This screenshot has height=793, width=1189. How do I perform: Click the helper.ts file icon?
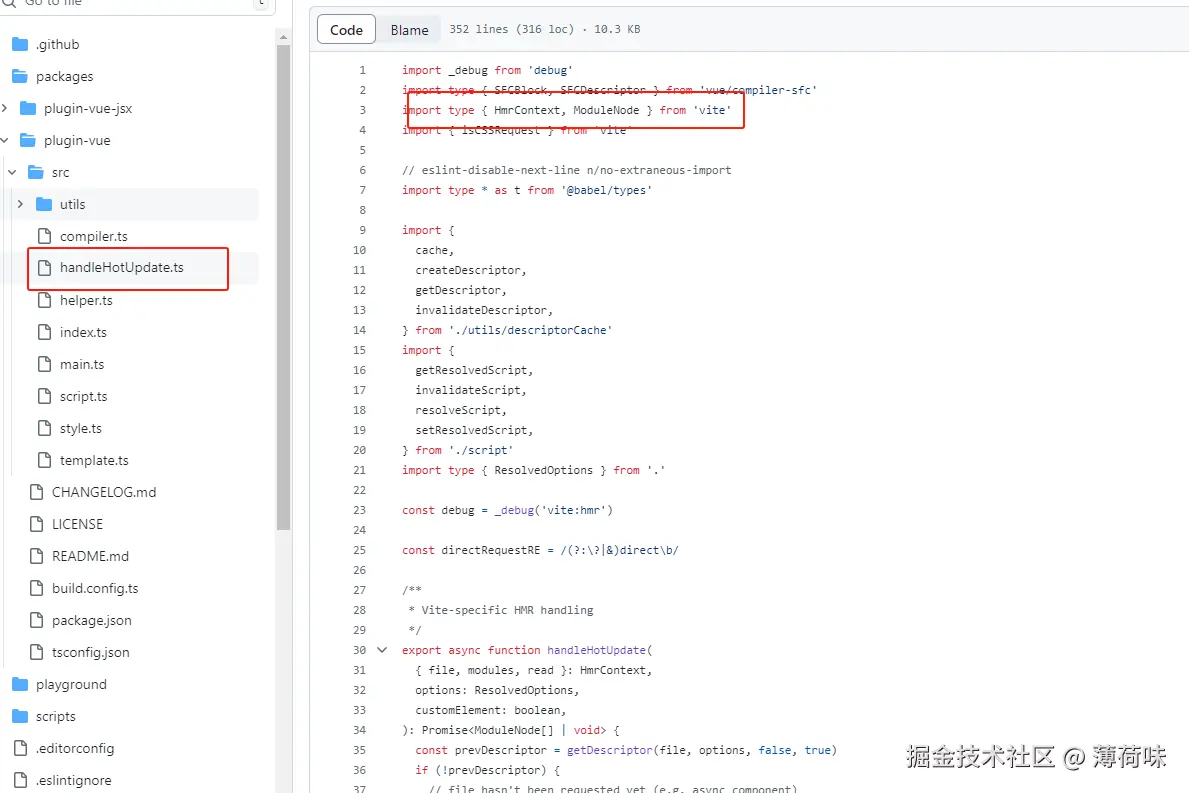pyautogui.click(x=45, y=300)
